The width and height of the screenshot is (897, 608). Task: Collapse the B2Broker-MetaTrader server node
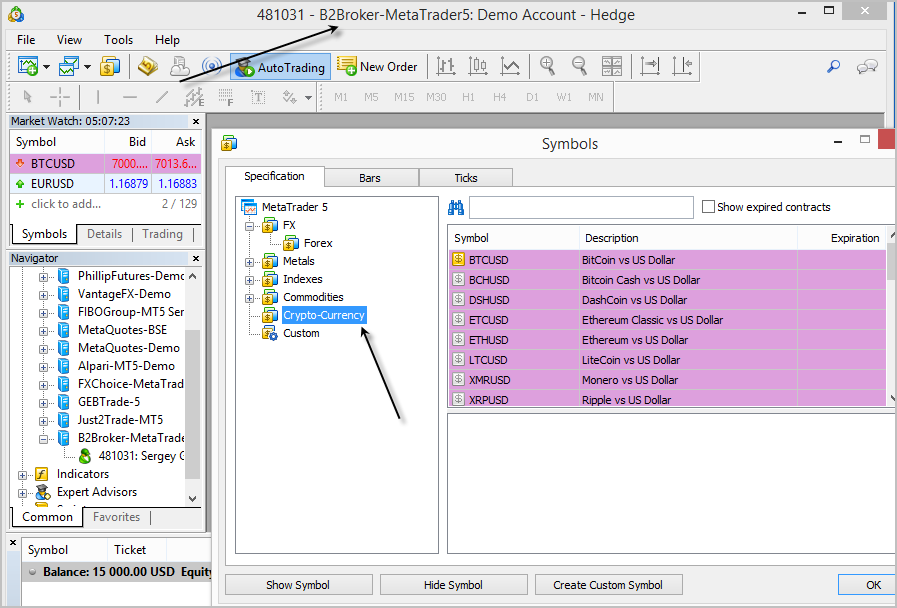pos(43,439)
